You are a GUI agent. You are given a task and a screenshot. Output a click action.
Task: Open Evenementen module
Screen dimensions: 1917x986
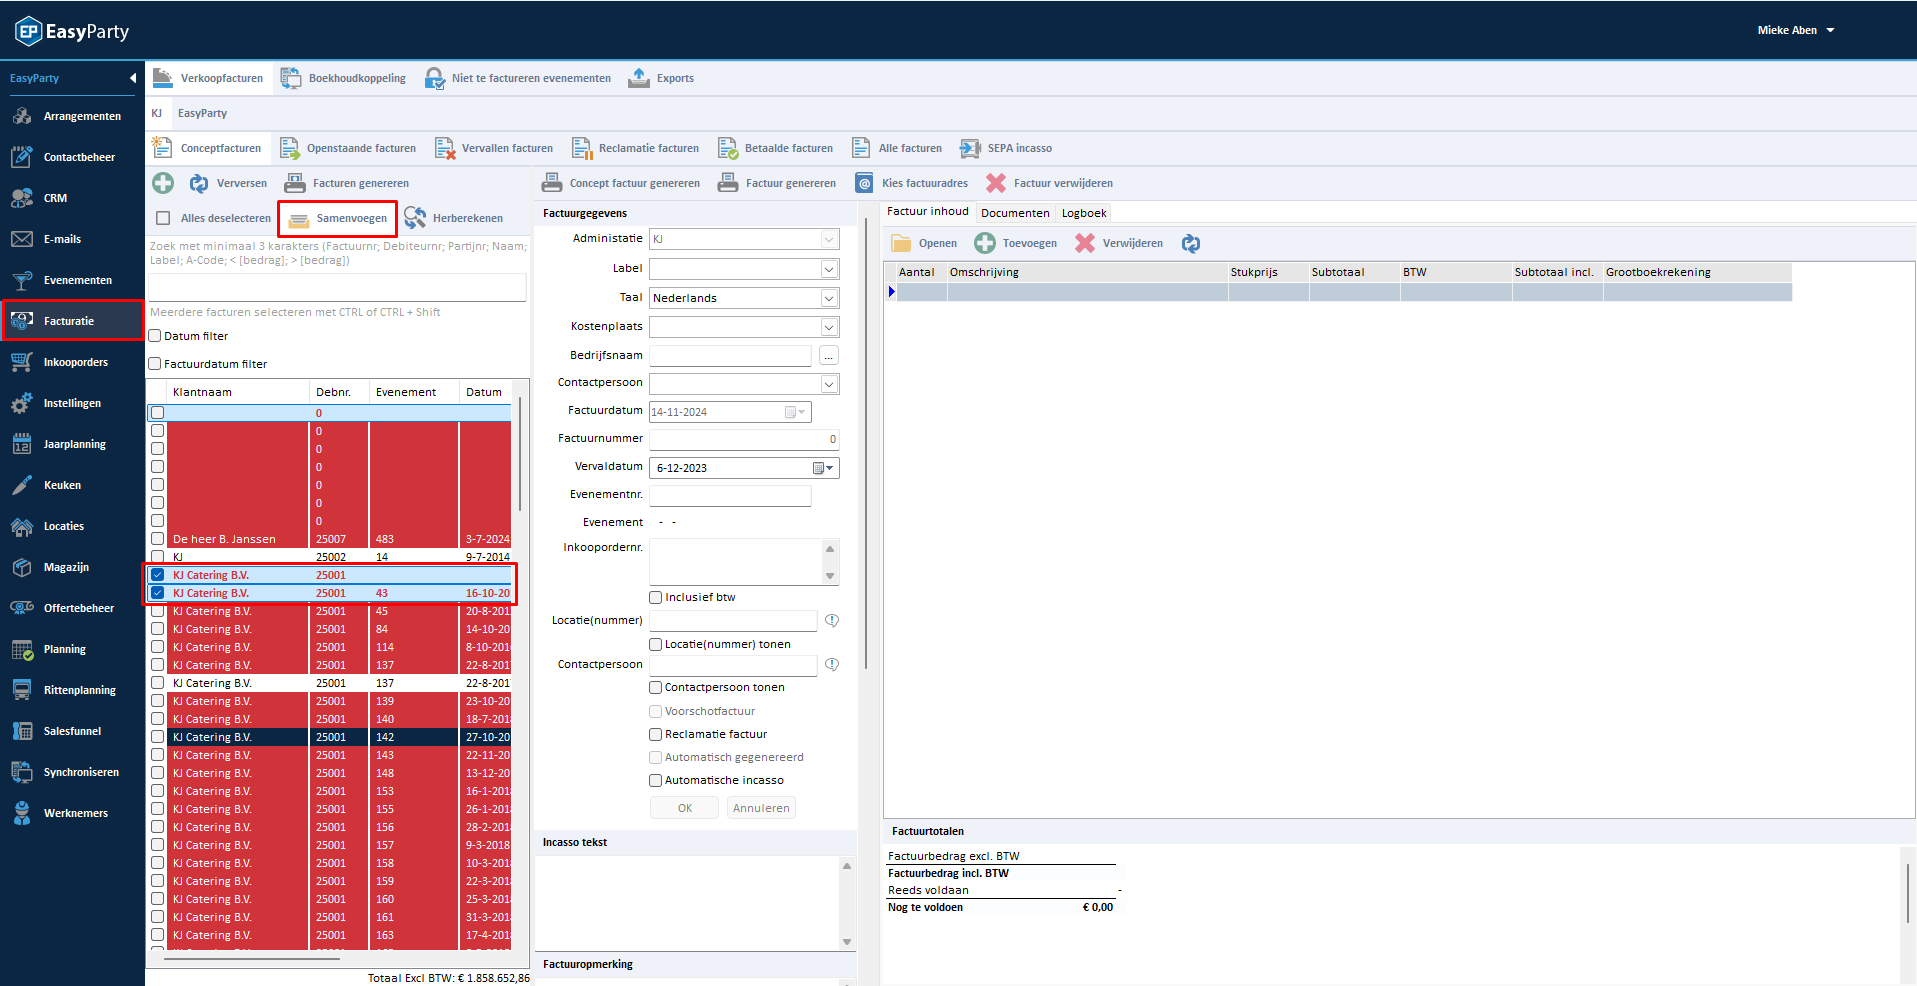pyautogui.click(x=62, y=280)
